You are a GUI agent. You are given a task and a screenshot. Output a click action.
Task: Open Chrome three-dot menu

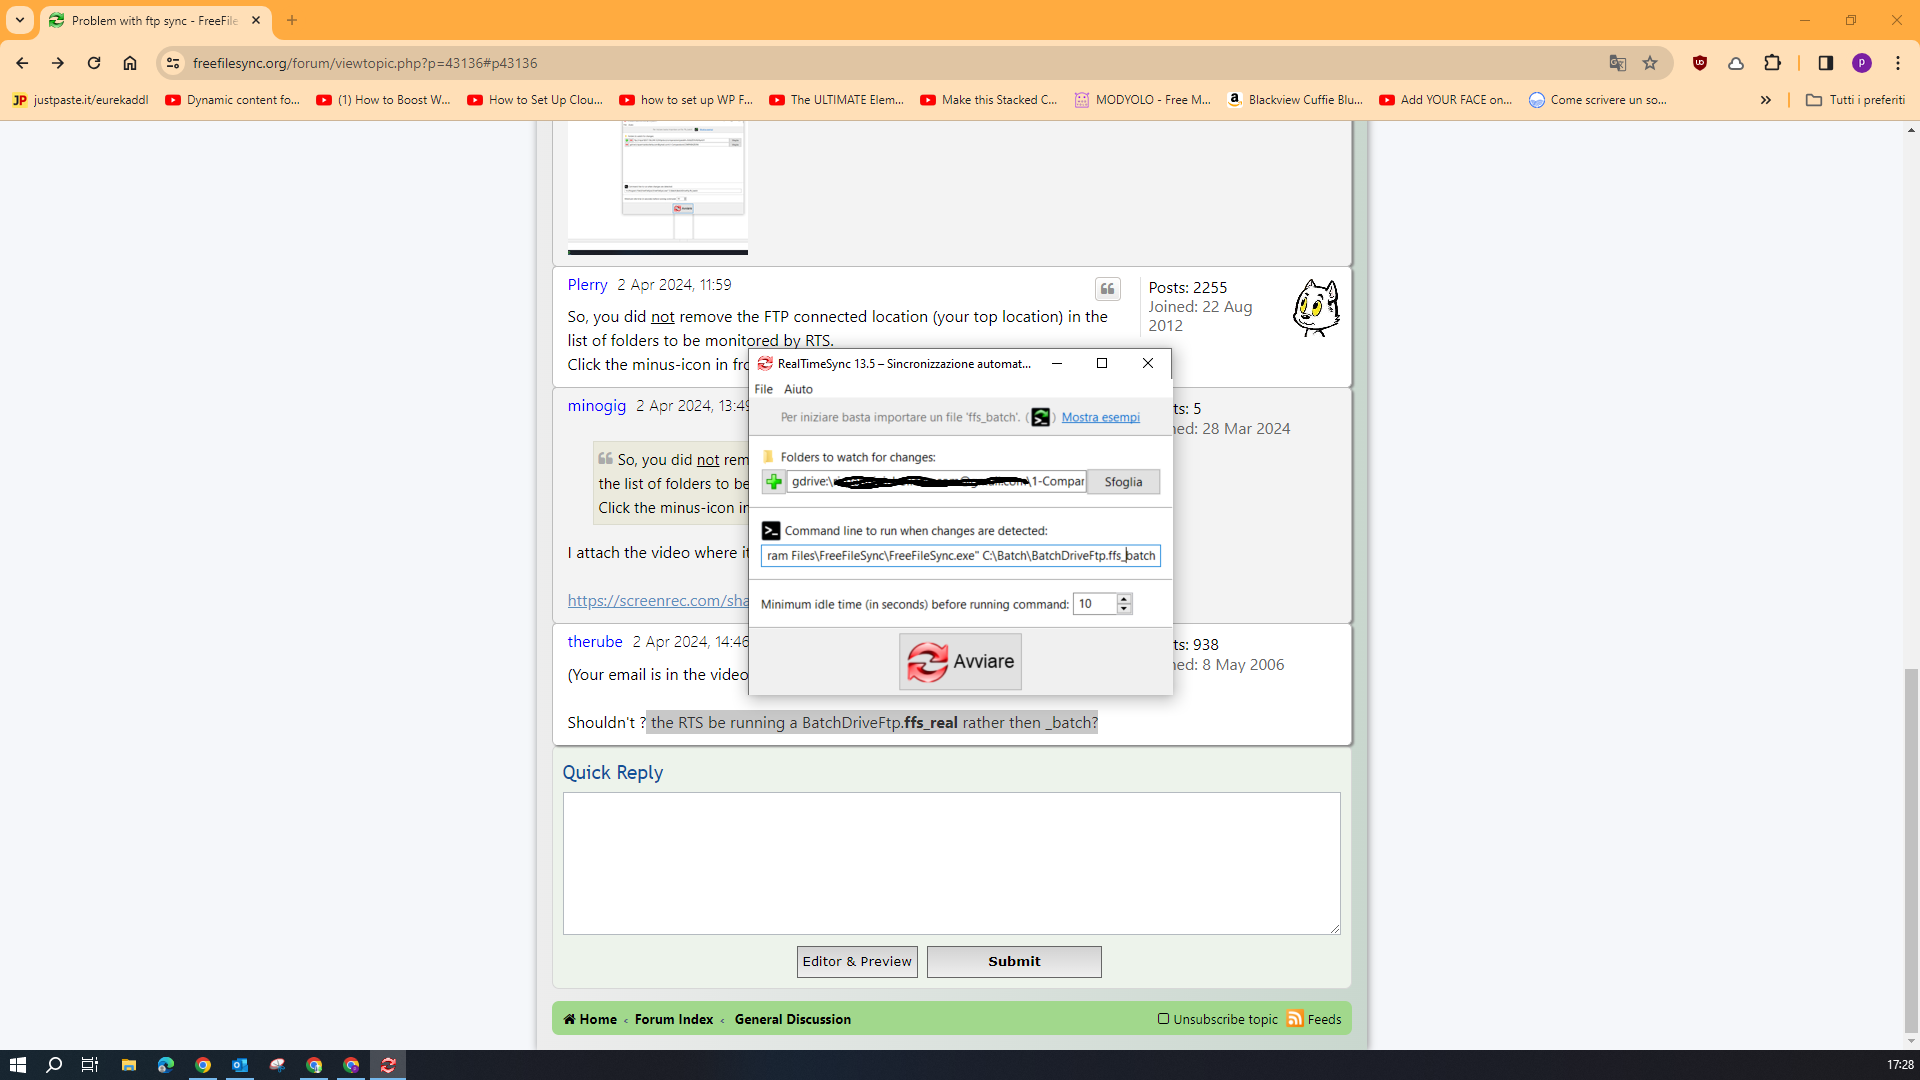tap(1898, 63)
